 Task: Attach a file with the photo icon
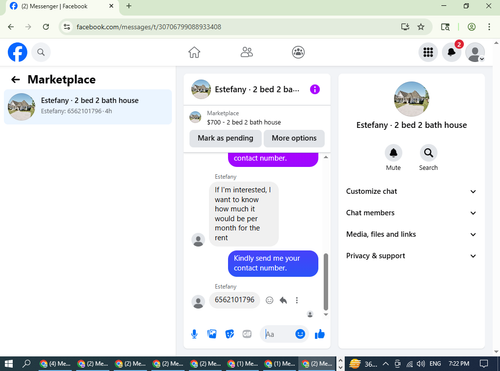coord(212,334)
